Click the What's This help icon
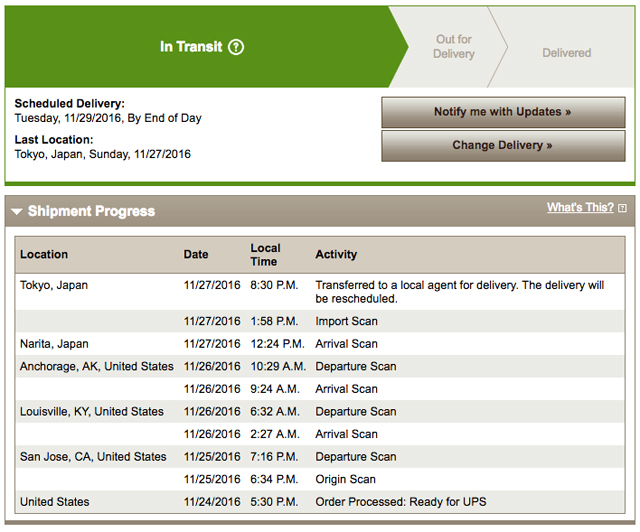The height and width of the screenshot is (532, 640). point(622,208)
